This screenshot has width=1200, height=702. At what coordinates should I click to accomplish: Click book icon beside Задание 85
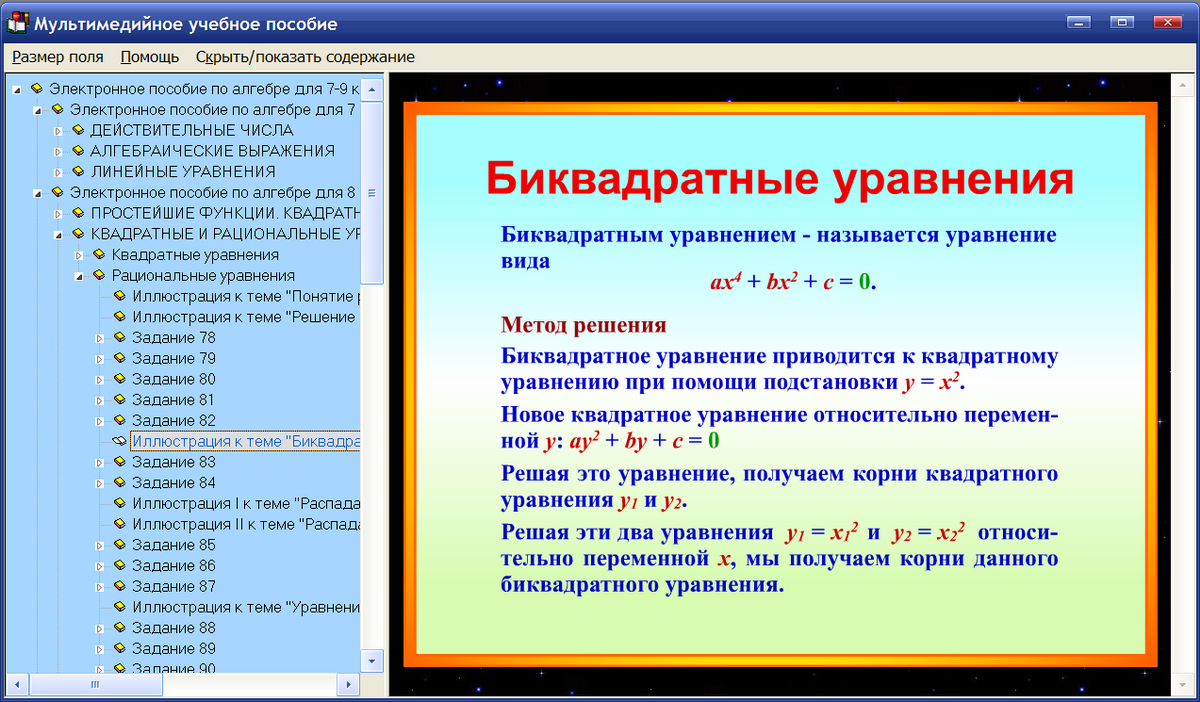pos(120,545)
